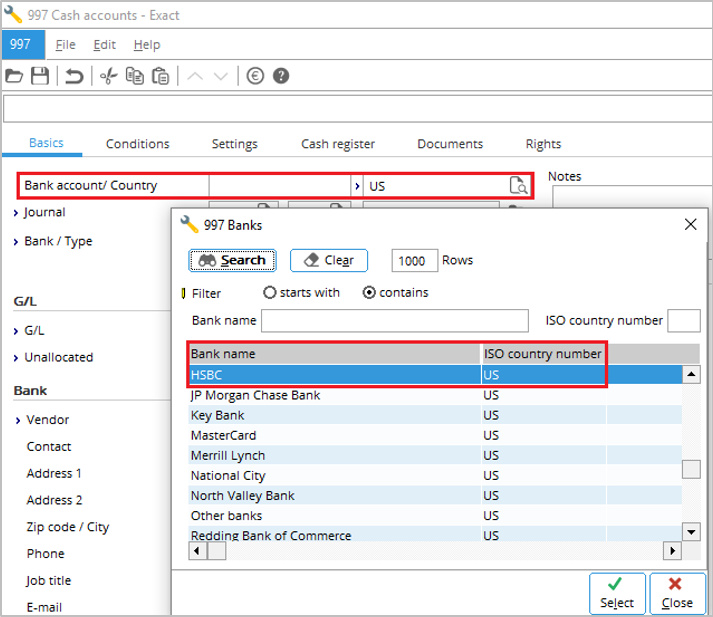Click the Copy icon in toolbar
This screenshot has width=713, height=617.
coord(134,76)
